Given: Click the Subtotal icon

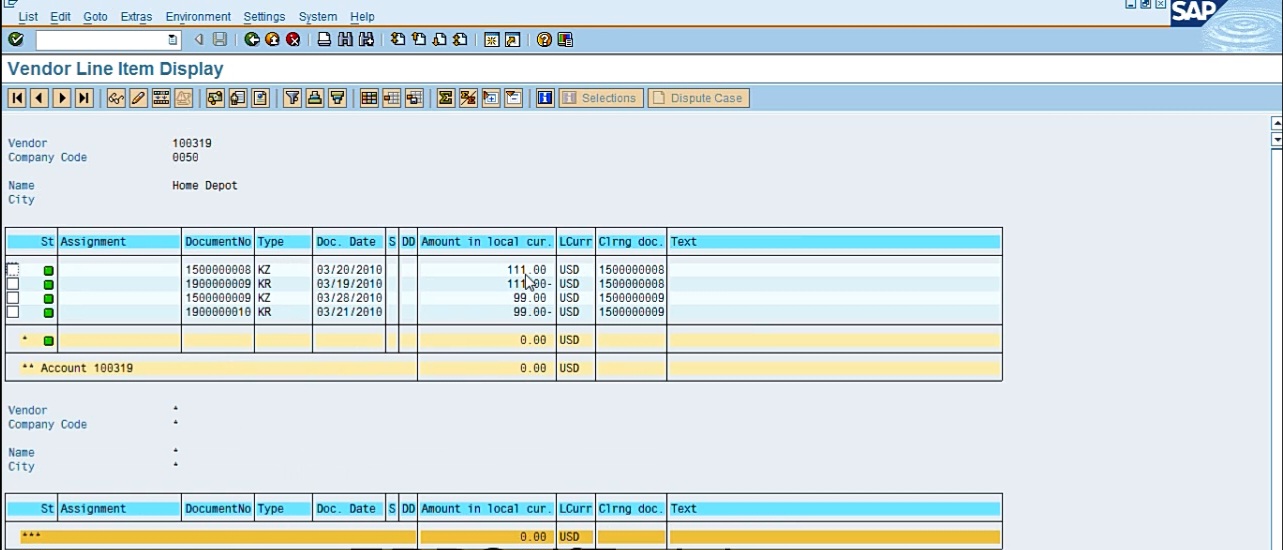Looking at the screenshot, I should click(x=468, y=98).
